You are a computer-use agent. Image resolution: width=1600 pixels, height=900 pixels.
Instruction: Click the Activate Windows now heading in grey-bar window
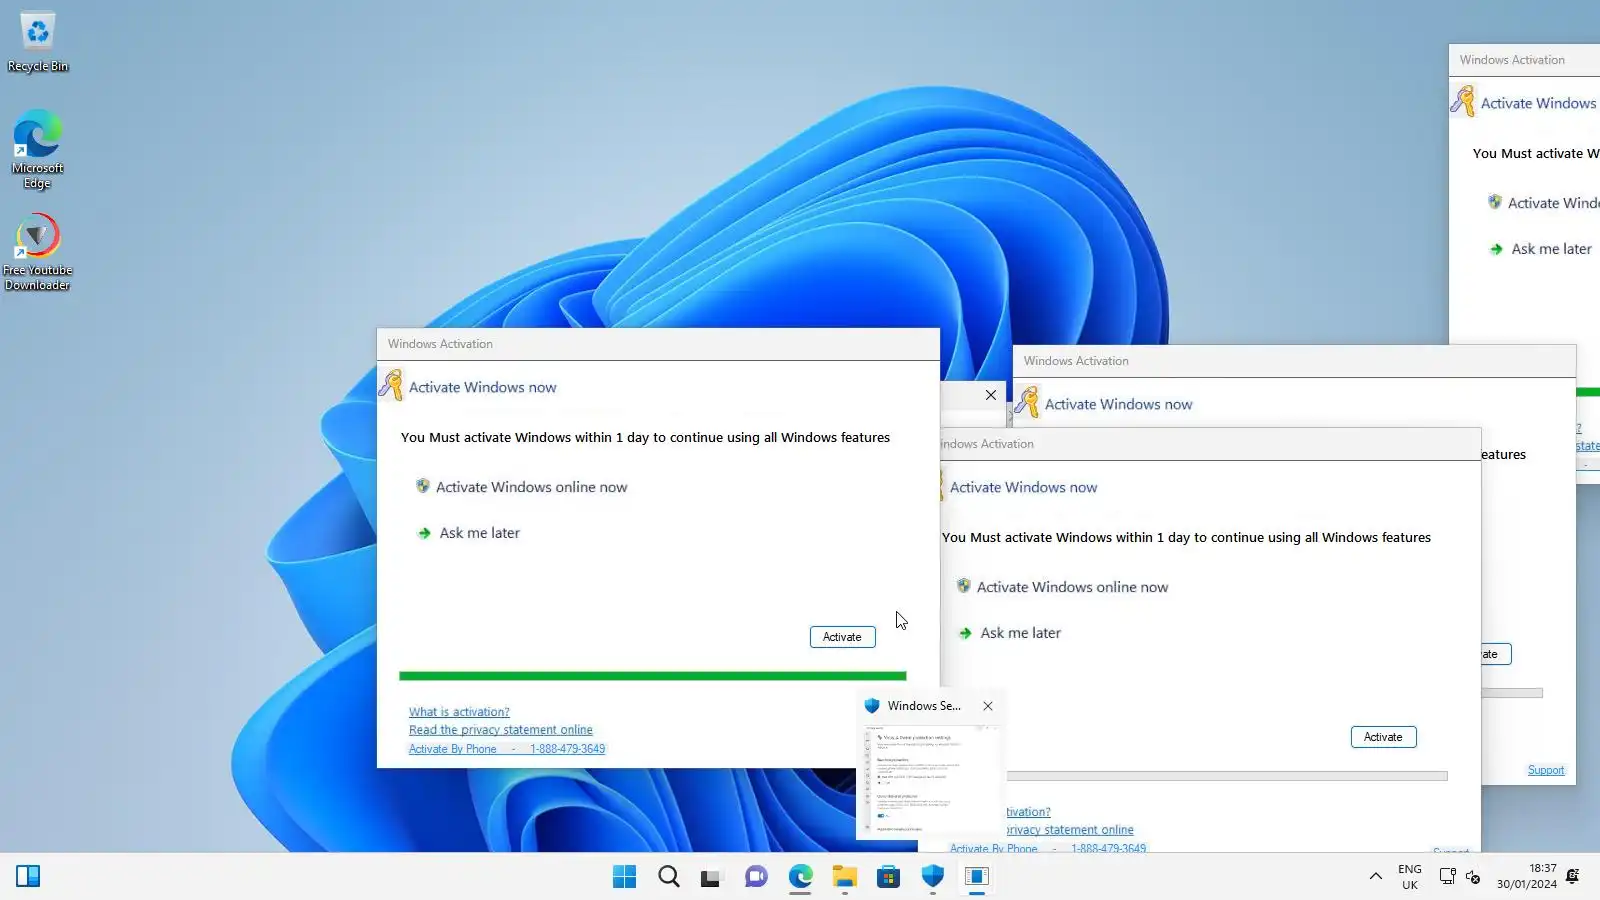coord(1023,488)
